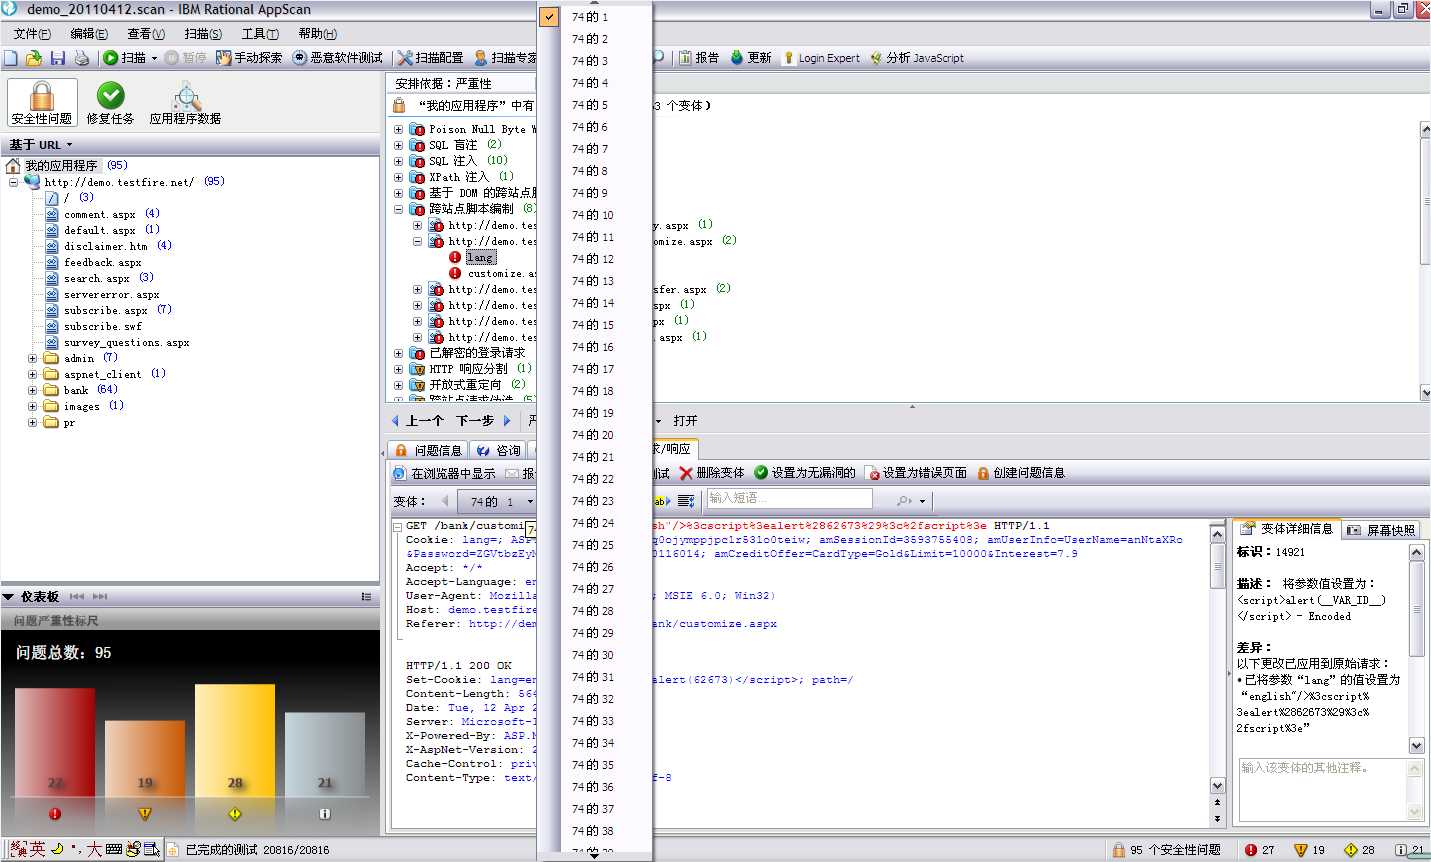This screenshot has height=862, width=1431.
Task: Switch to the screenshot (屏幕快照) tab
Action: pos(1381,530)
